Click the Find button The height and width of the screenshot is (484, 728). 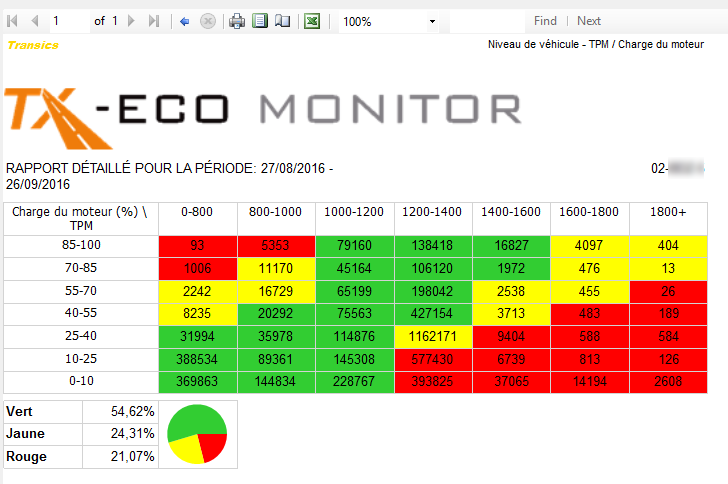[545, 21]
